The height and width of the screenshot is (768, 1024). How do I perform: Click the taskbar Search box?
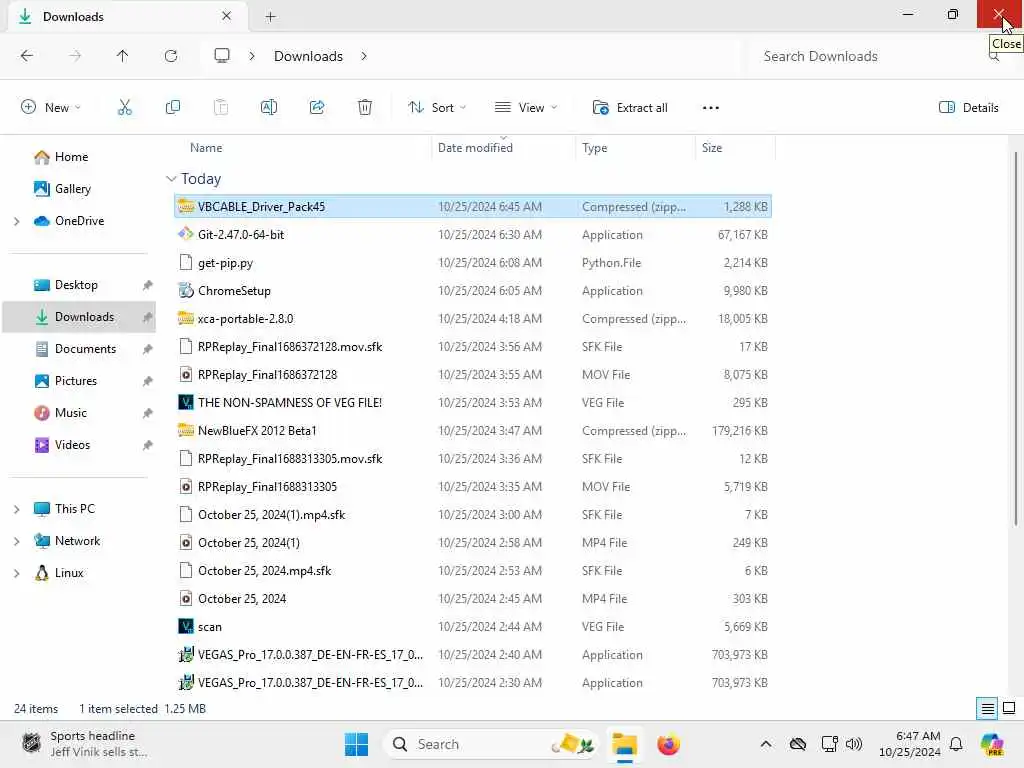click(490, 744)
